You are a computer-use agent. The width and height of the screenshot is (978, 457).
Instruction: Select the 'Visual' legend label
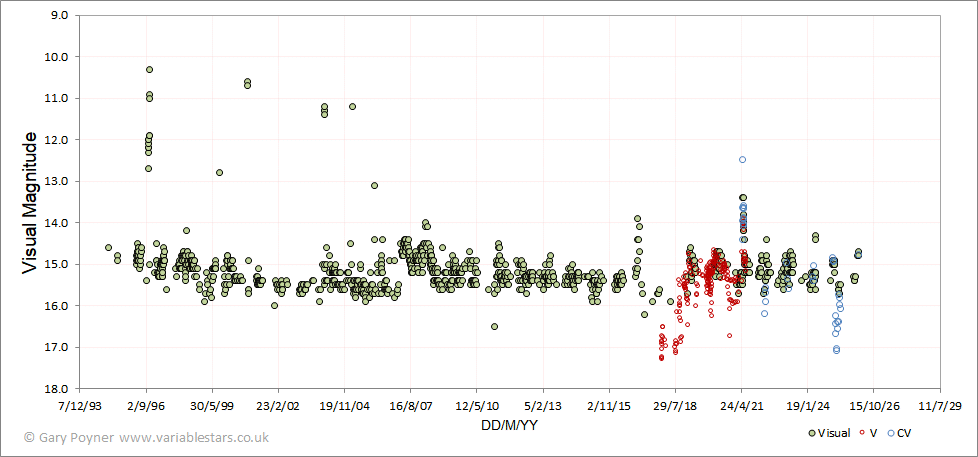(x=833, y=433)
